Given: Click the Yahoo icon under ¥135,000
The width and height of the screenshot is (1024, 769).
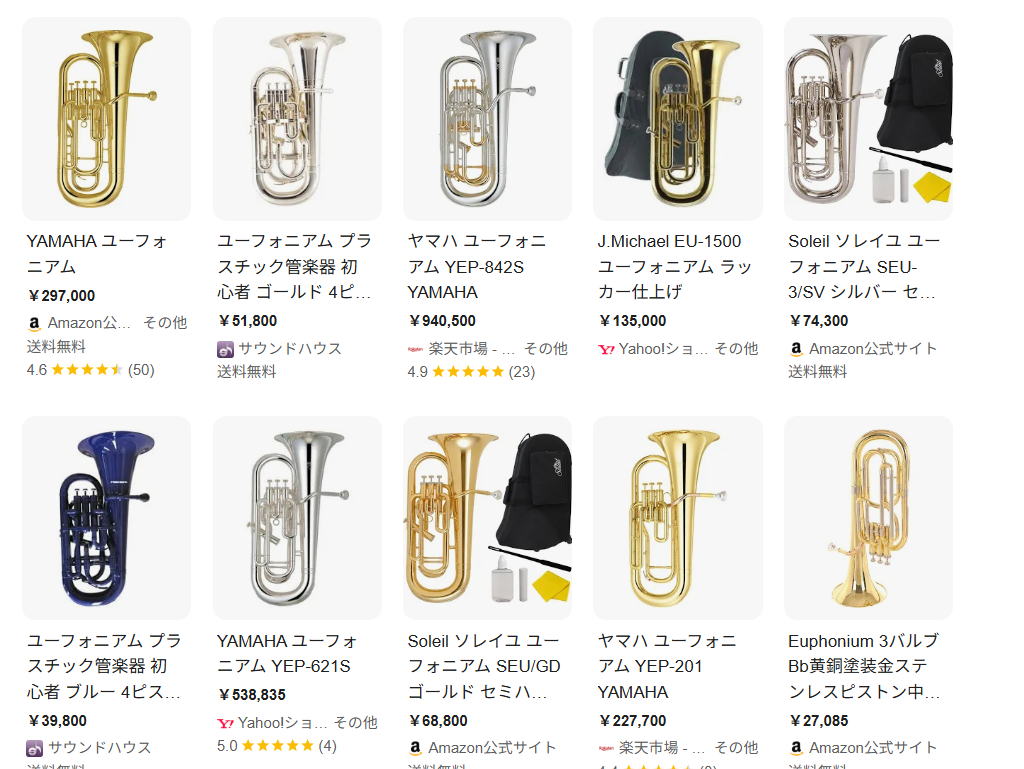Looking at the screenshot, I should tap(606, 349).
